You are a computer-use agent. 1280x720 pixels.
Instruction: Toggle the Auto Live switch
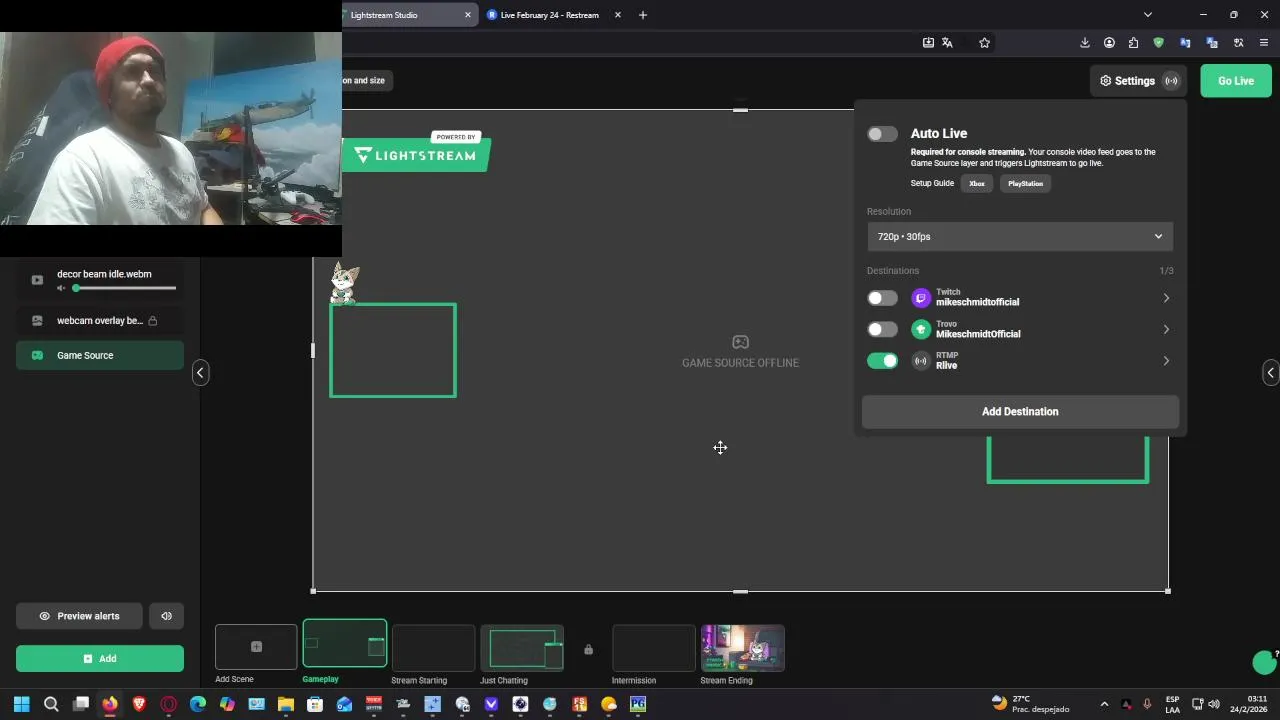882,134
